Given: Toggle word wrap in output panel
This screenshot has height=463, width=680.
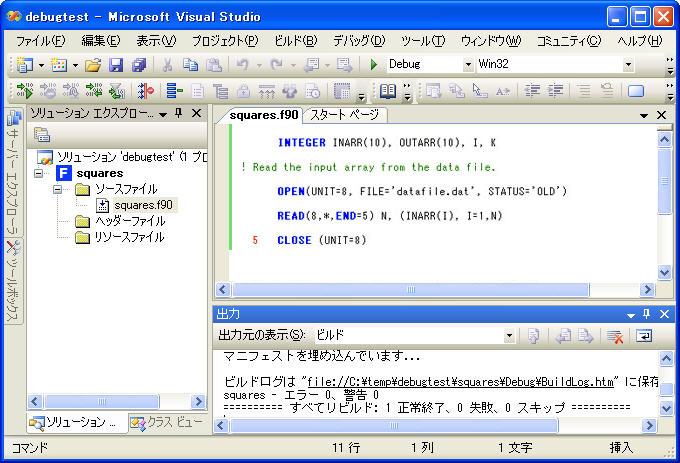Looking at the screenshot, I should click(642, 336).
